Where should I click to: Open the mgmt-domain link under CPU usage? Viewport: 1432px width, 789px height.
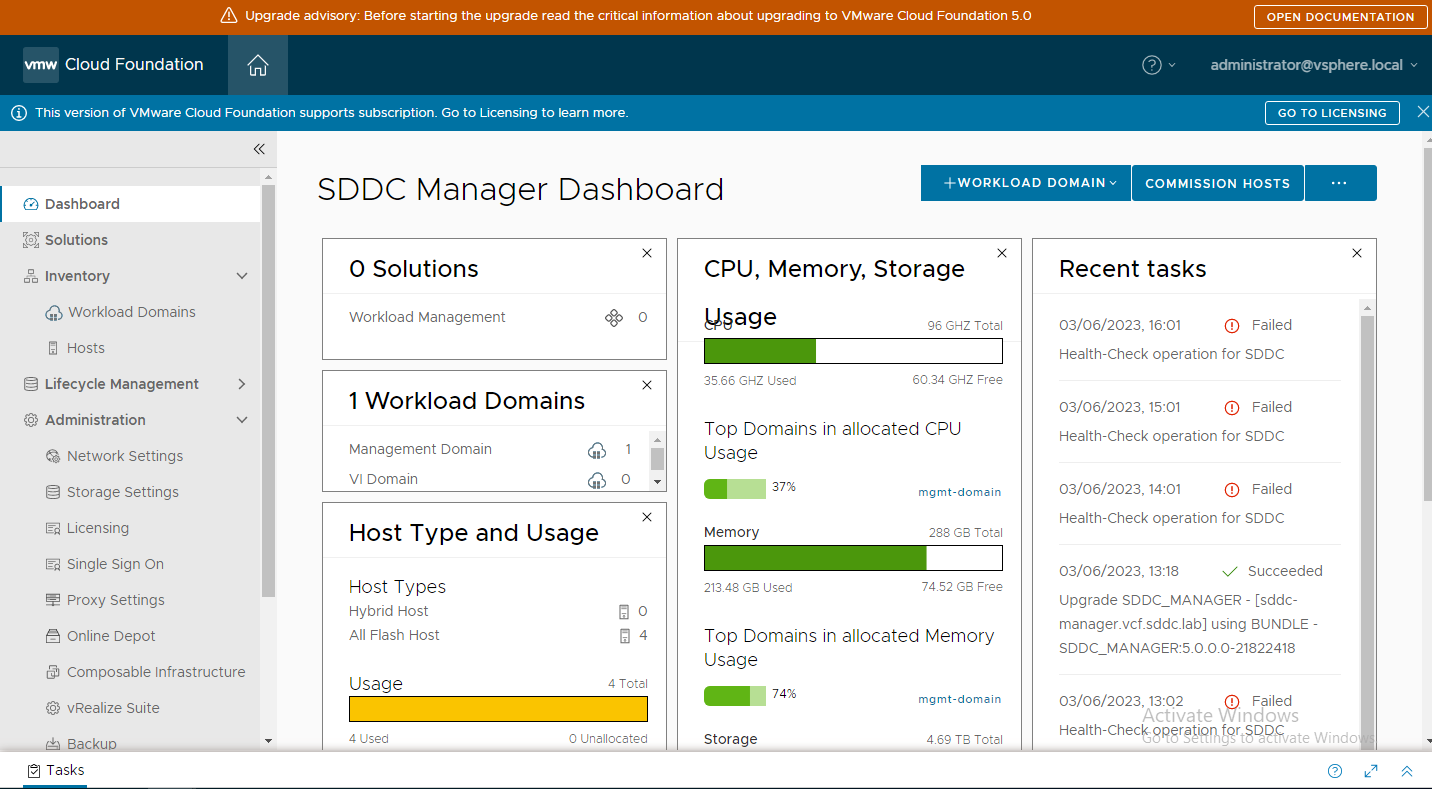click(959, 492)
